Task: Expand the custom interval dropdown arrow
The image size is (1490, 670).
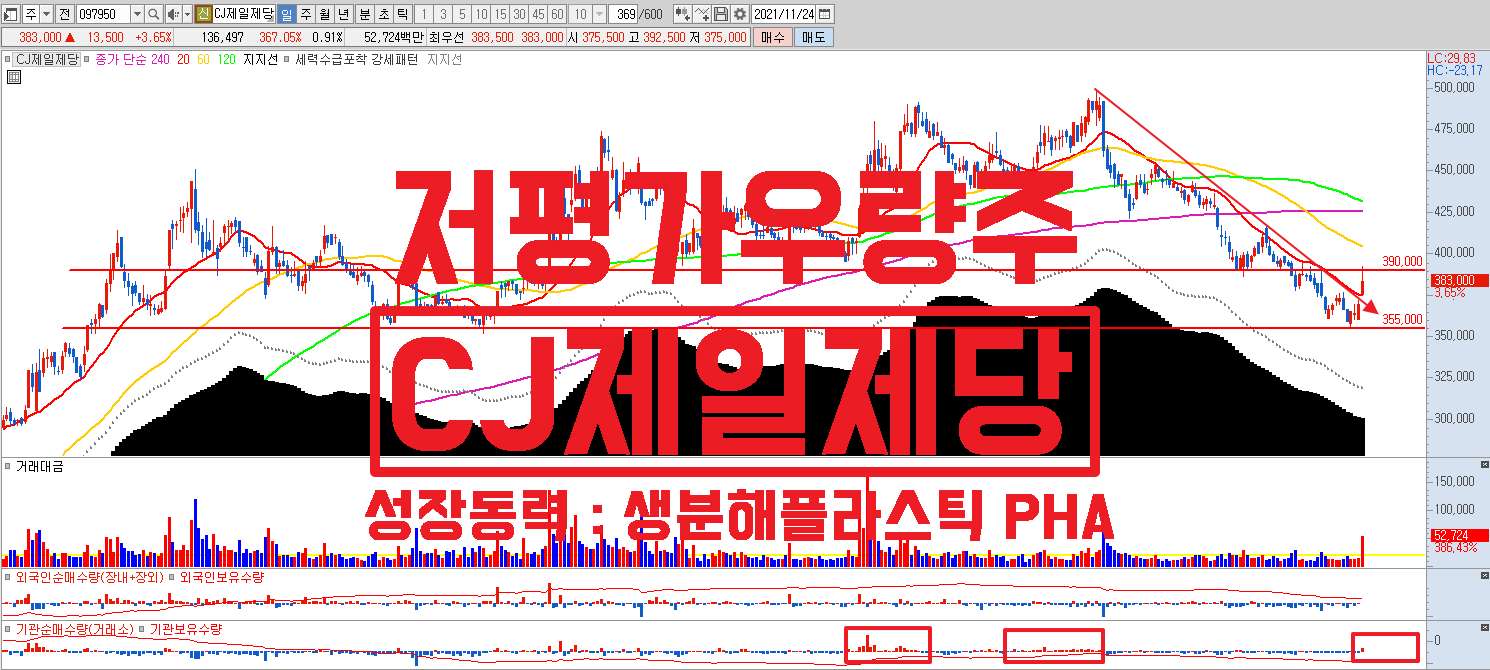Action: pyautogui.click(x=599, y=14)
